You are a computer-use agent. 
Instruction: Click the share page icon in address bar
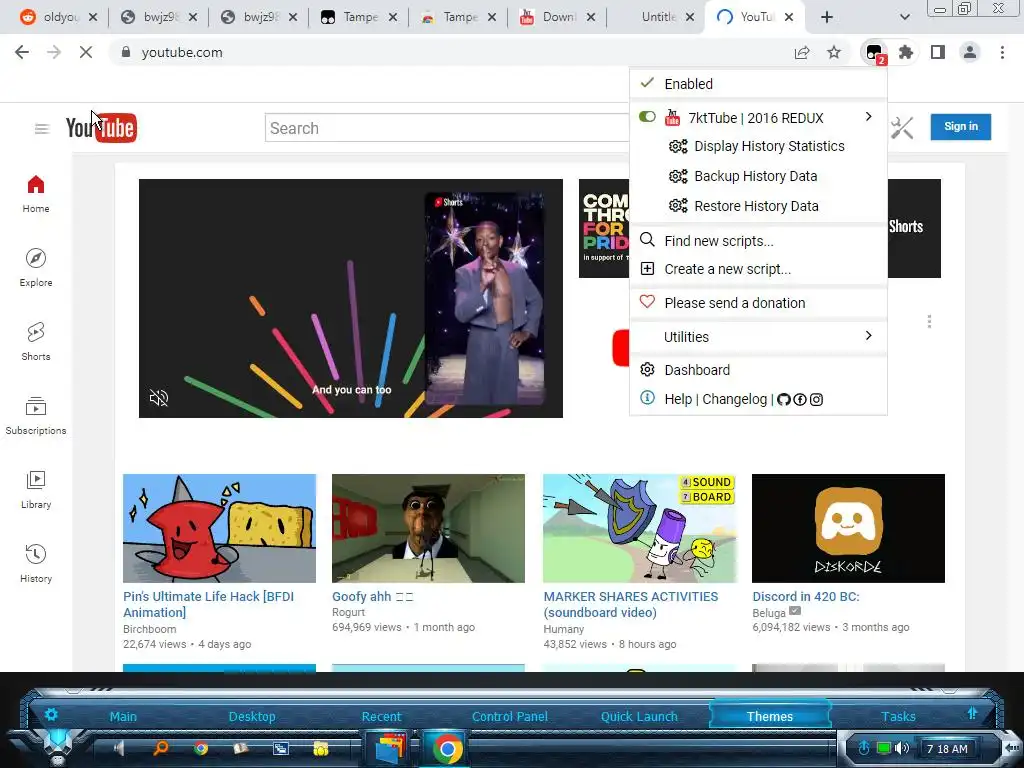(x=802, y=52)
